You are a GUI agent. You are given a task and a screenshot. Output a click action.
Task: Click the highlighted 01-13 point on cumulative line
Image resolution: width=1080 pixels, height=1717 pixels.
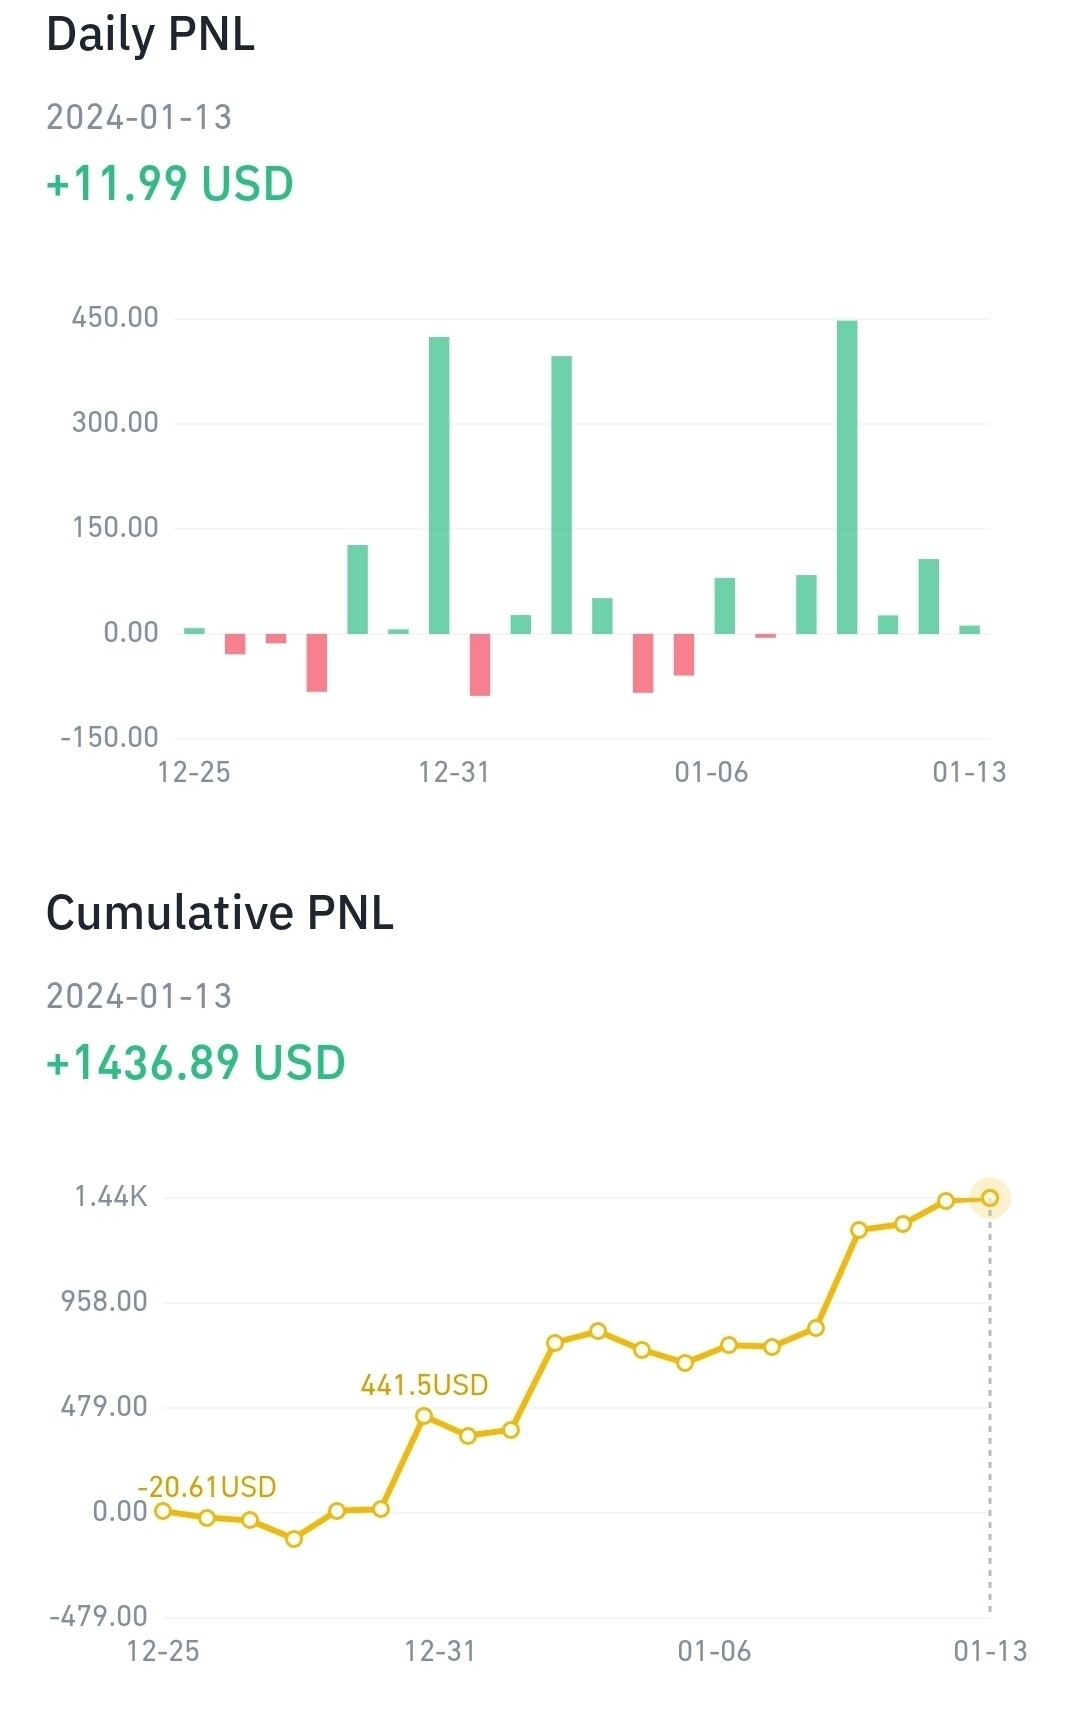tap(990, 1198)
